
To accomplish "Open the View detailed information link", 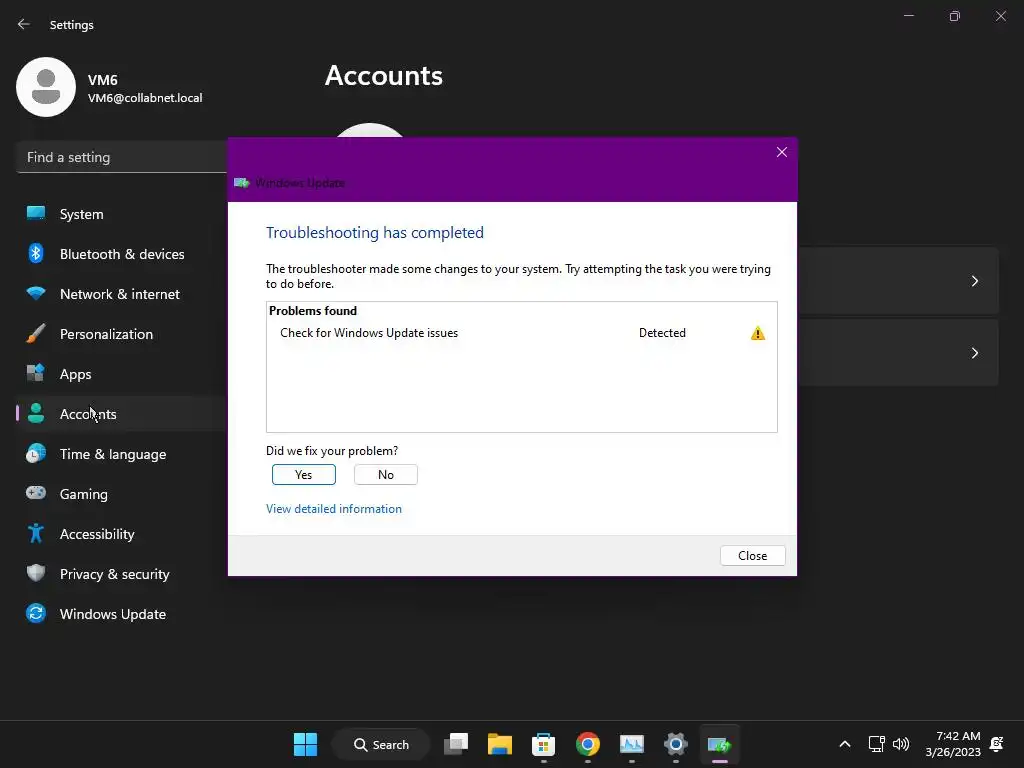I will point(334,509).
